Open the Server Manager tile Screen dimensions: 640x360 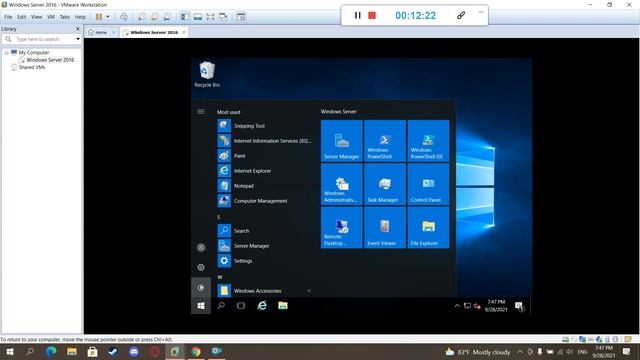pos(342,141)
